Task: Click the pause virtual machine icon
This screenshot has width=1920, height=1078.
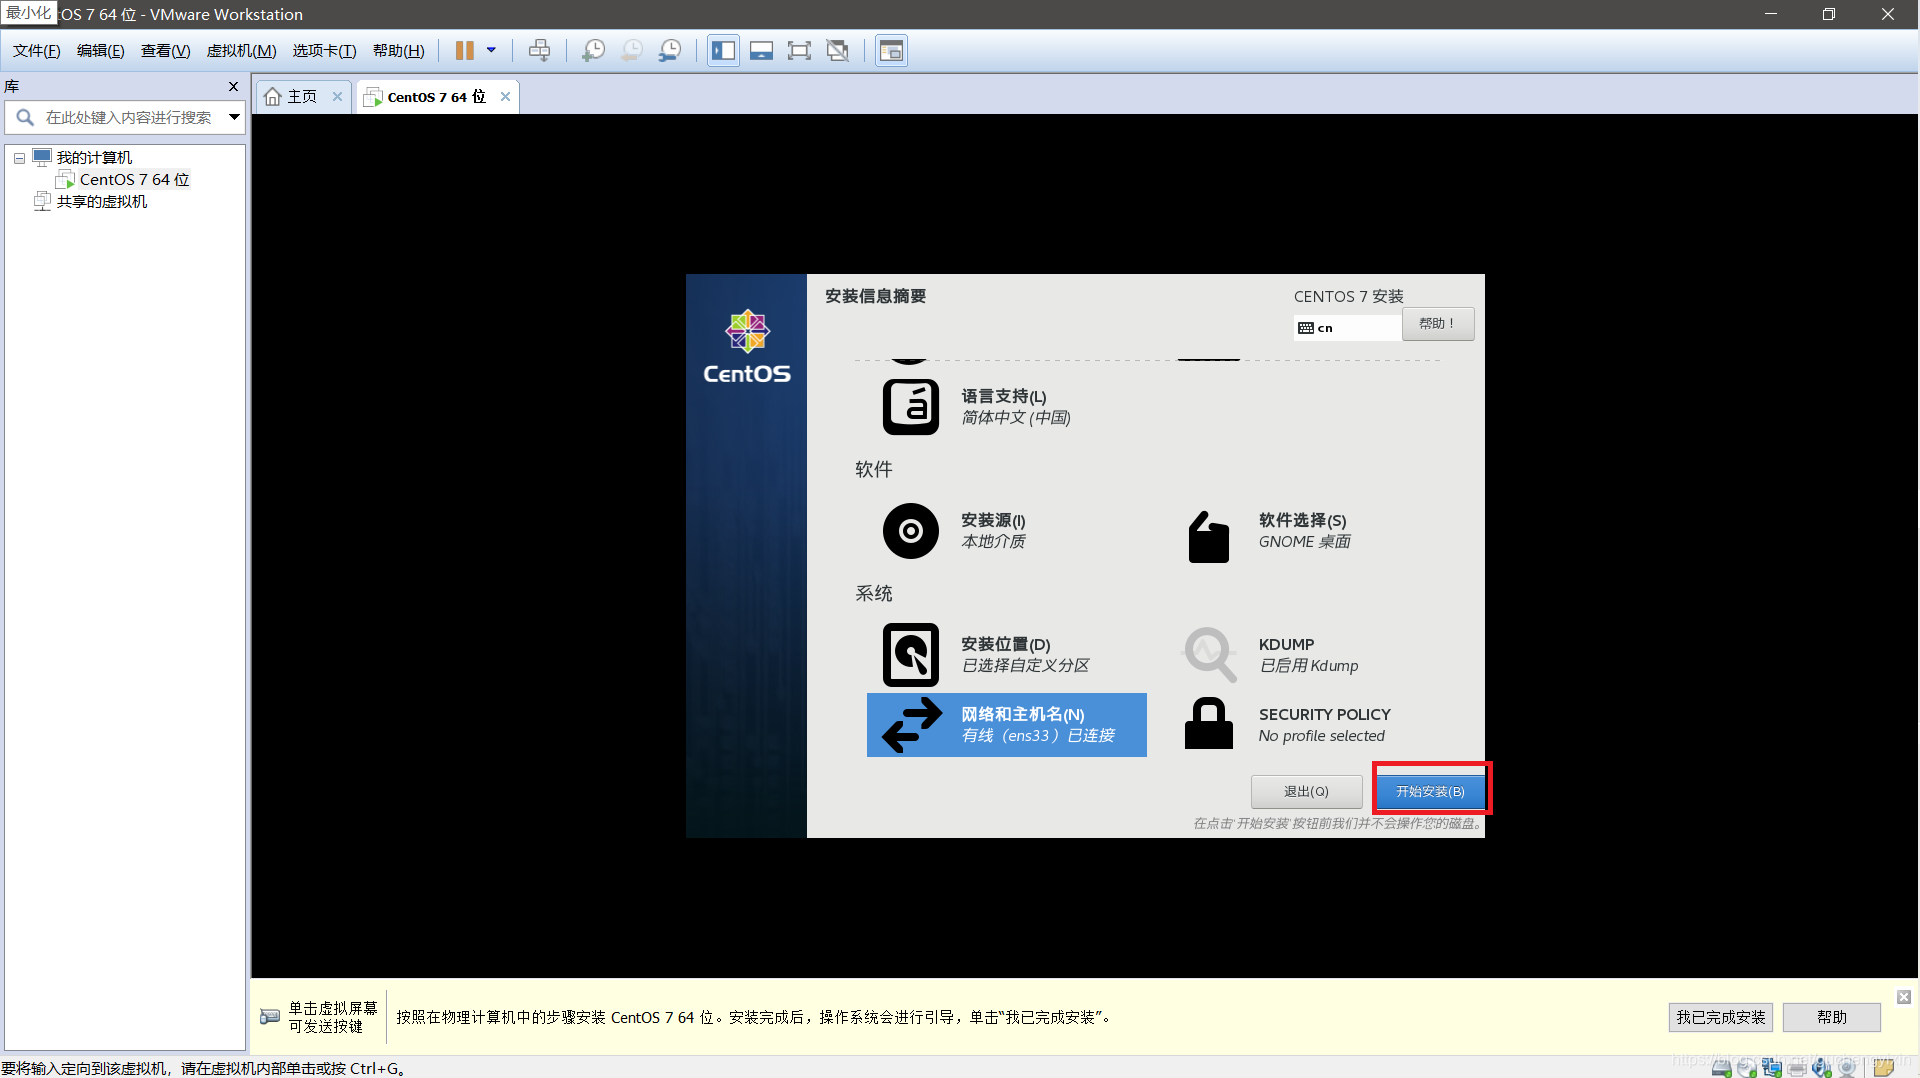Action: [x=465, y=50]
